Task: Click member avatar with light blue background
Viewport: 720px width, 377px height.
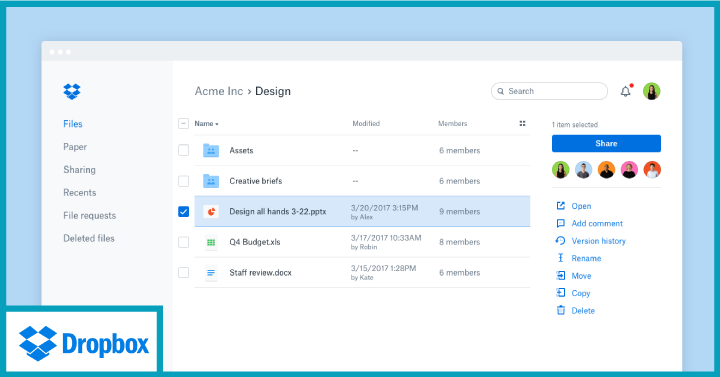Action: click(583, 170)
